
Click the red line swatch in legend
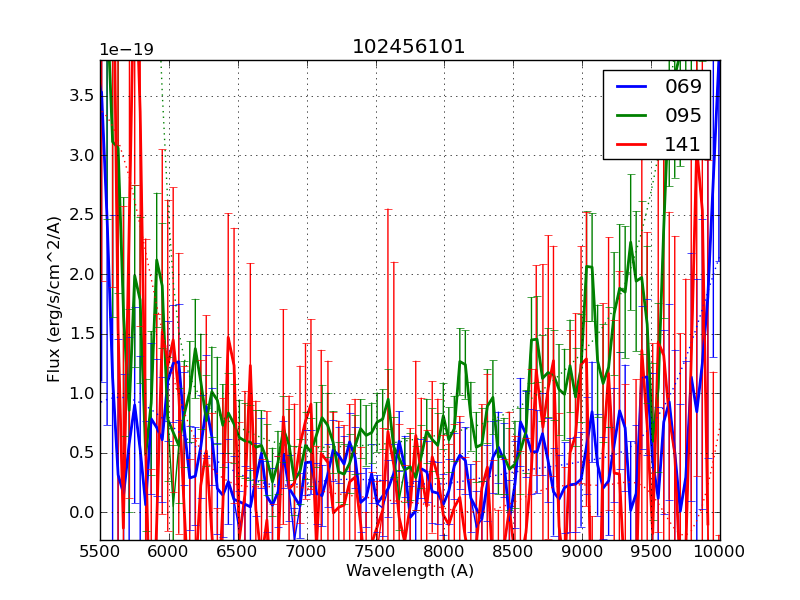click(x=630, y=144)
